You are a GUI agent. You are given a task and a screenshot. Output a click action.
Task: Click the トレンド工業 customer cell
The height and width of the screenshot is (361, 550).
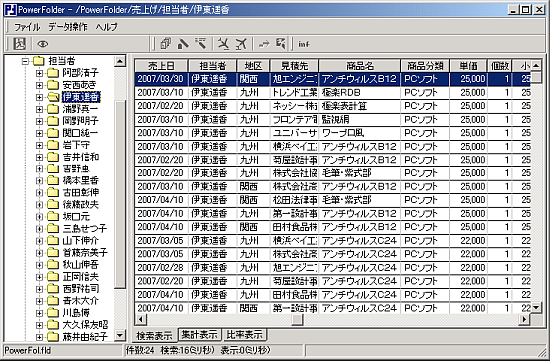tap(294, 93)
